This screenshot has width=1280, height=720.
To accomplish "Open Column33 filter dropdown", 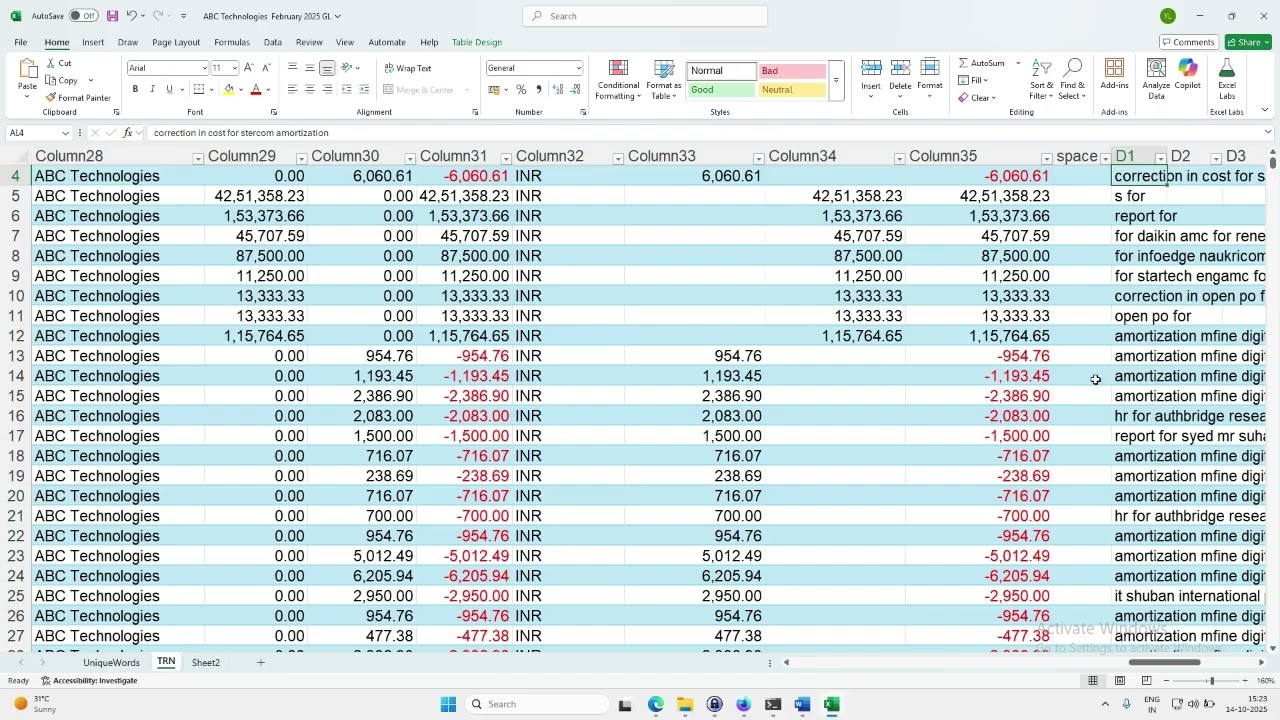I will coord(758,158).
